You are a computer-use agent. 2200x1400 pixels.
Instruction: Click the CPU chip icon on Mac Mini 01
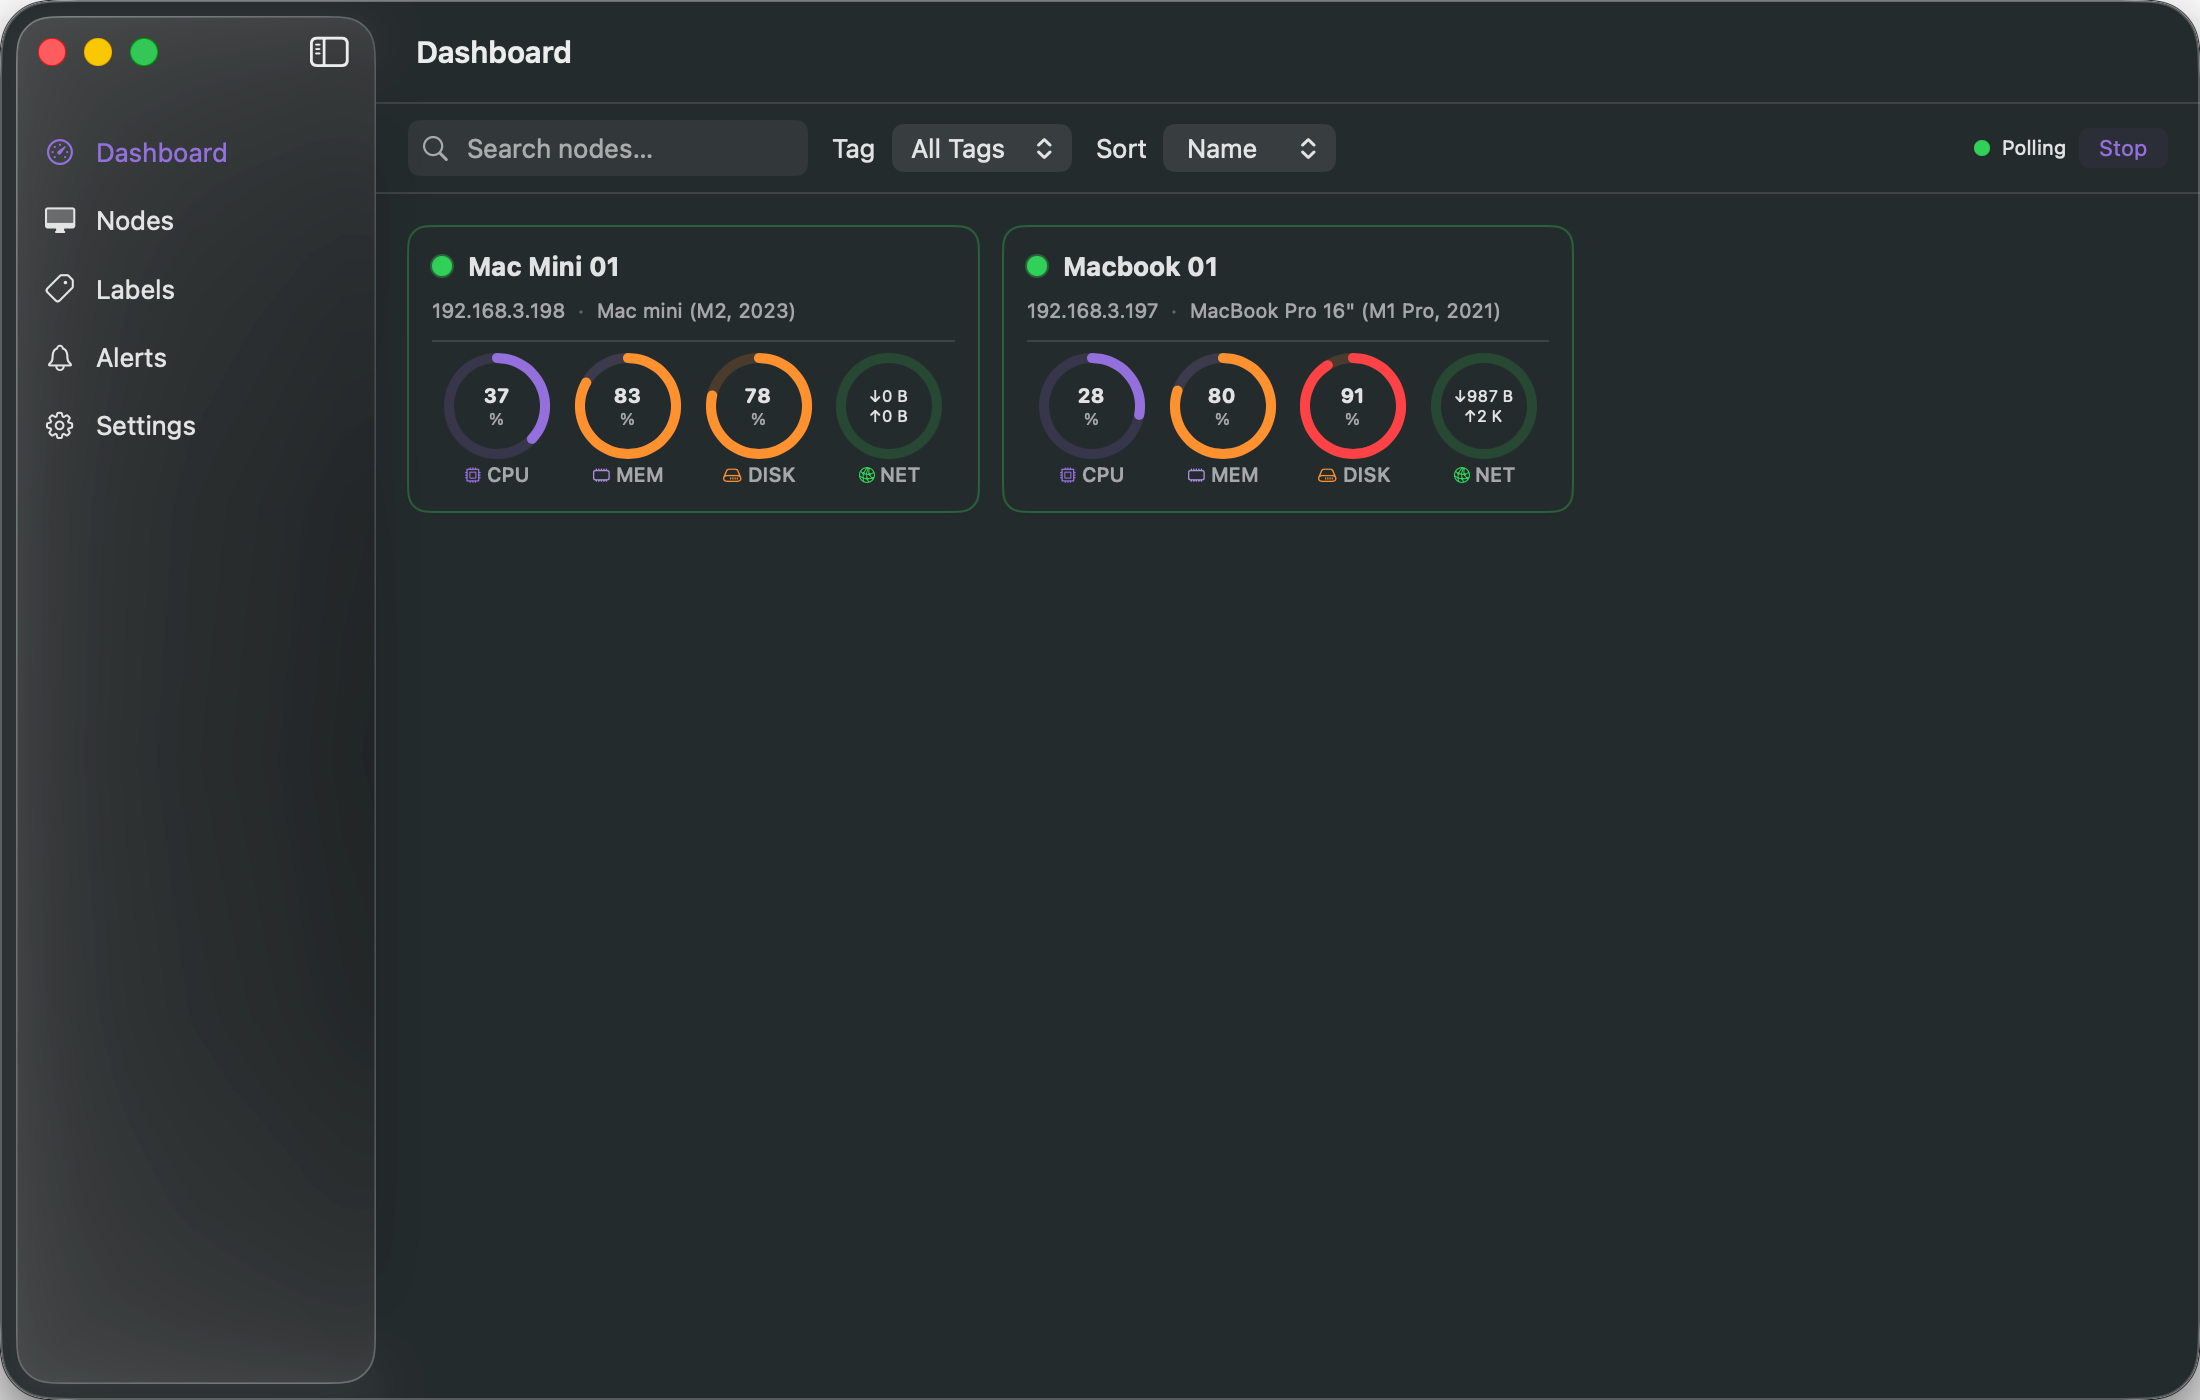pyautogui.click(x=472, y=475)
